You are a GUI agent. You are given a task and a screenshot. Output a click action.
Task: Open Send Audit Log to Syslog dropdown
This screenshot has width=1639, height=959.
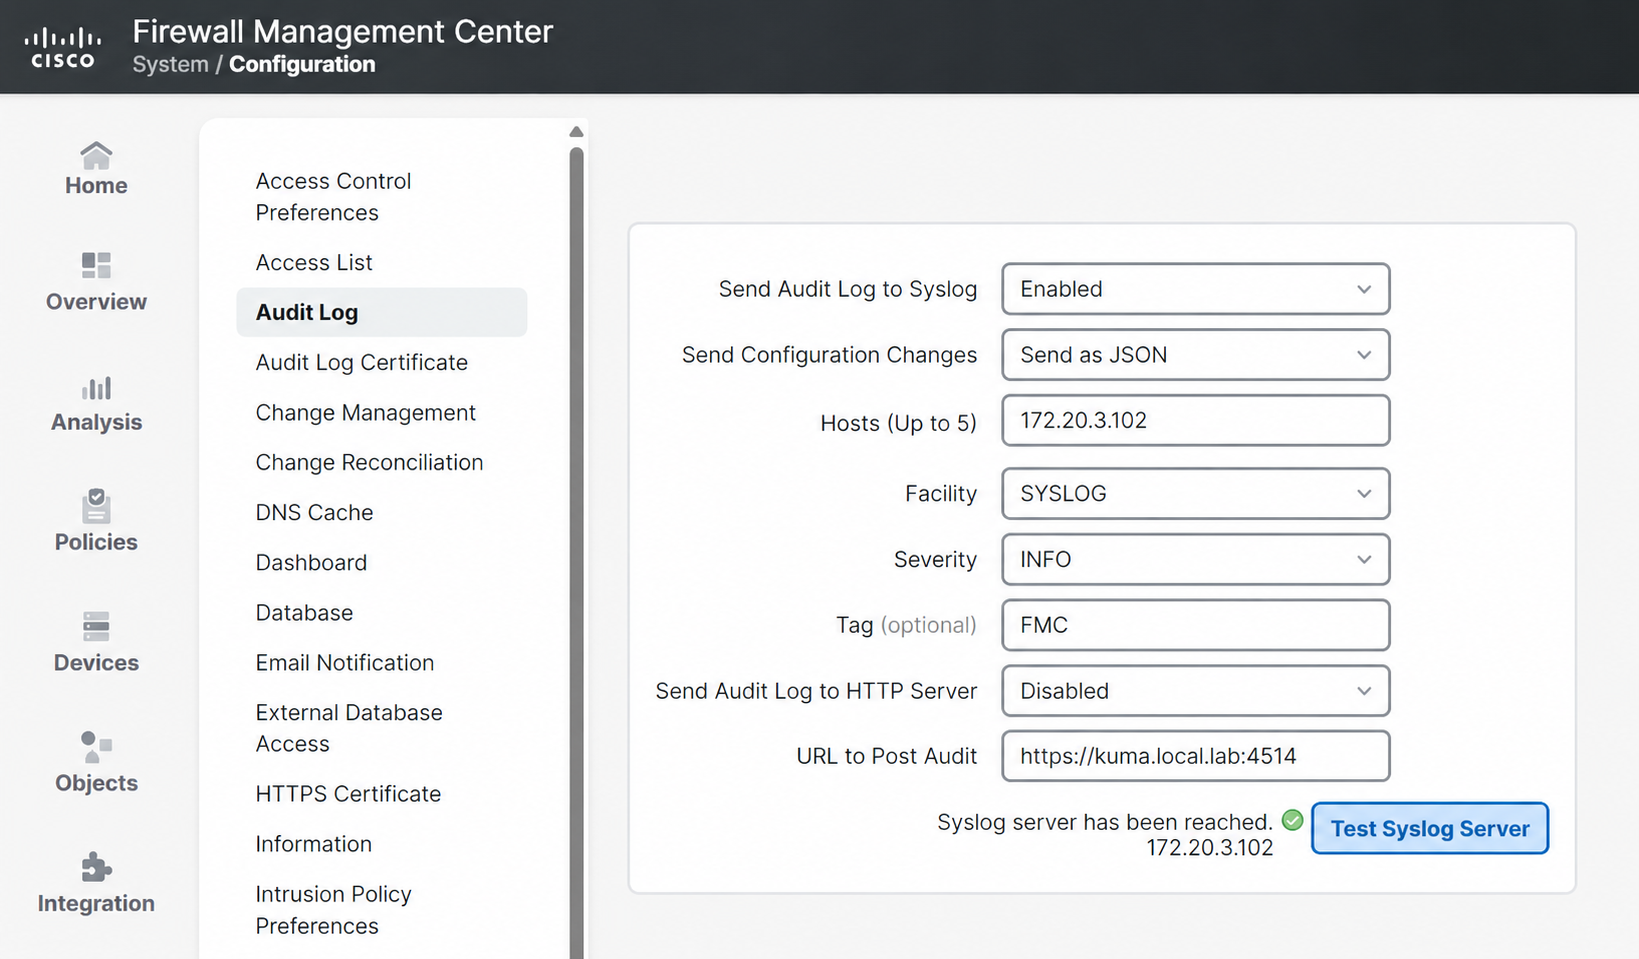tap(1195, 289)
